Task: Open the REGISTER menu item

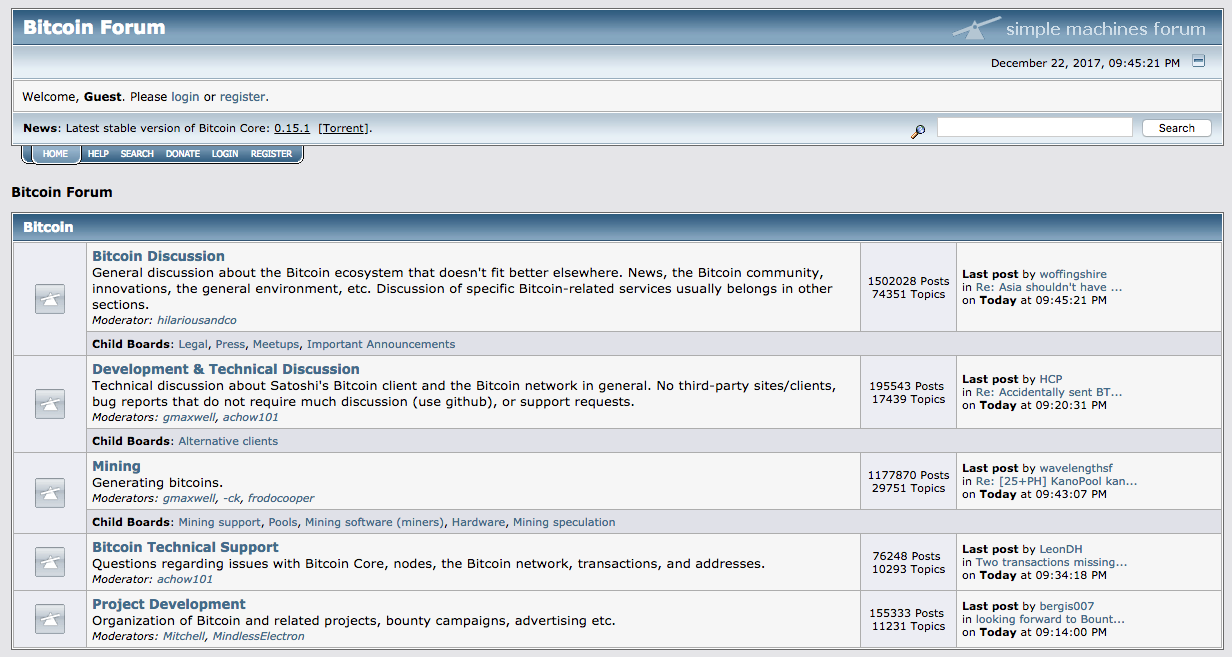Action: pyautogui.click(x=271, y=154)
